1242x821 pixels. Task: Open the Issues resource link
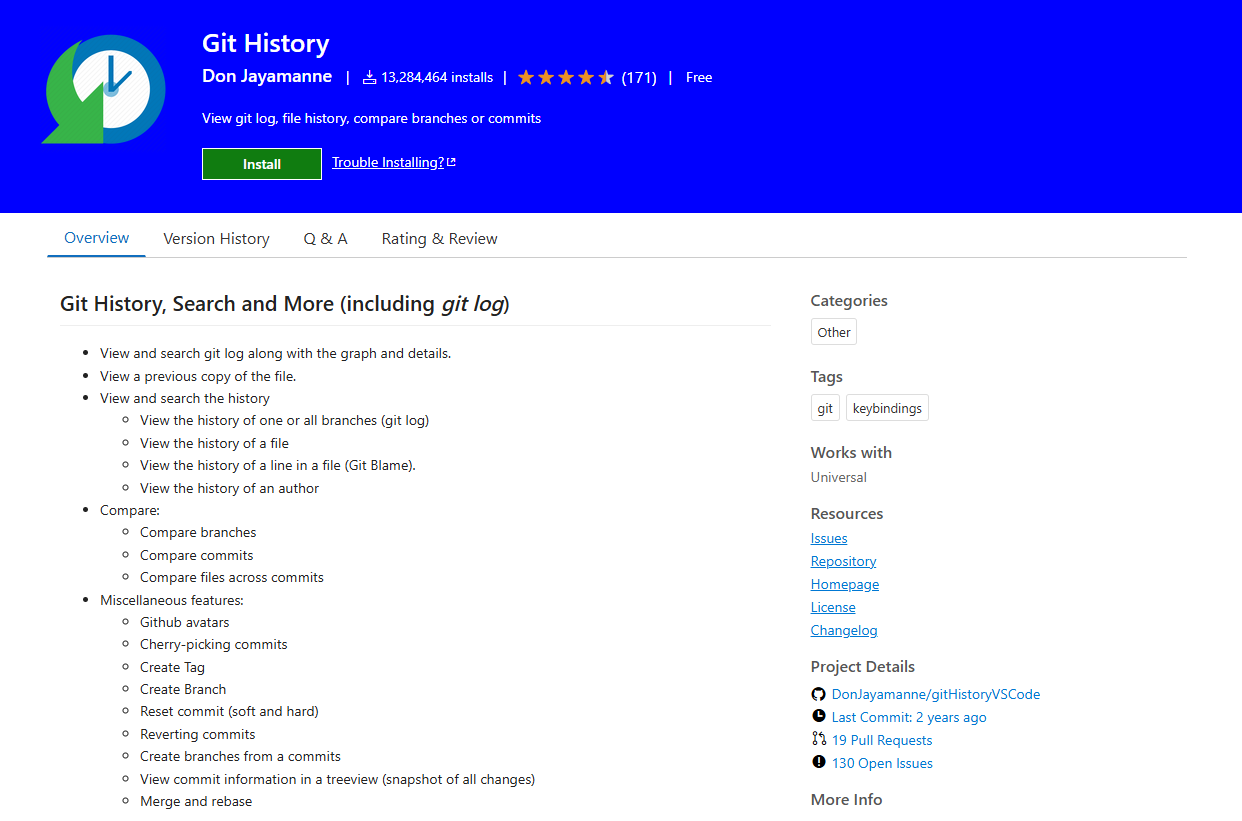click(x=829, y=538)
